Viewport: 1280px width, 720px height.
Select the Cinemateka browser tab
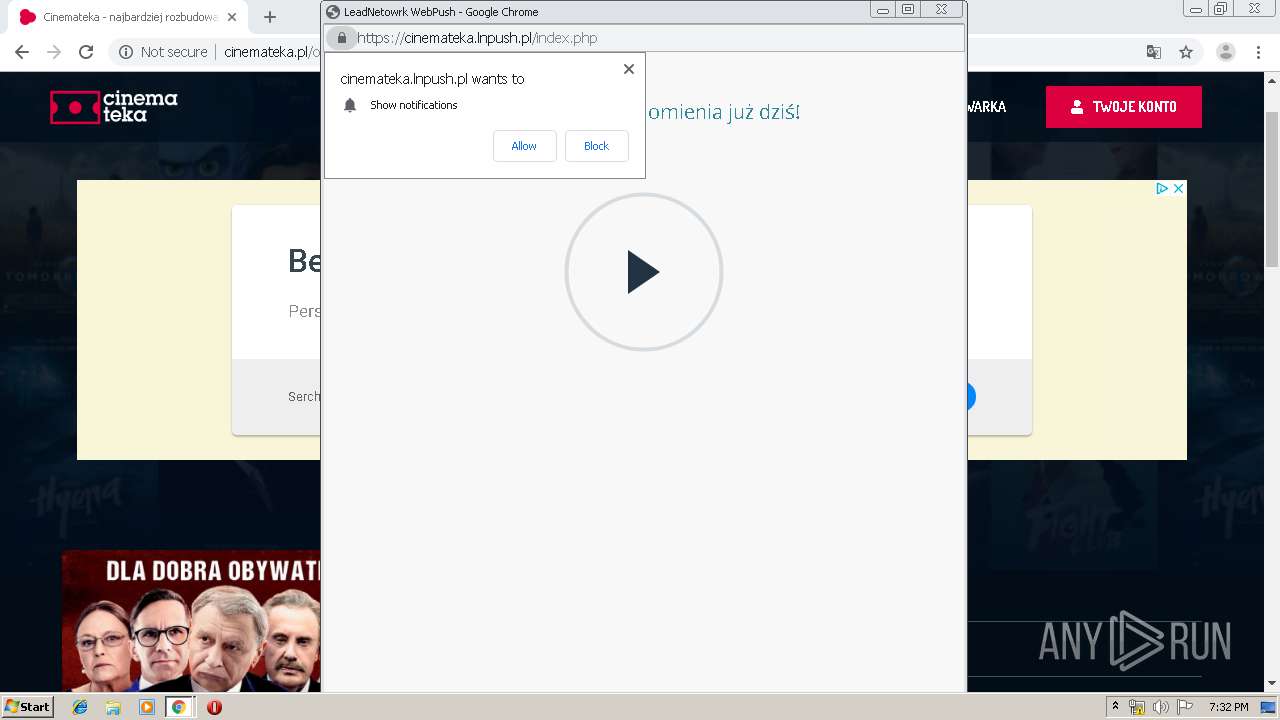[129, 17]
